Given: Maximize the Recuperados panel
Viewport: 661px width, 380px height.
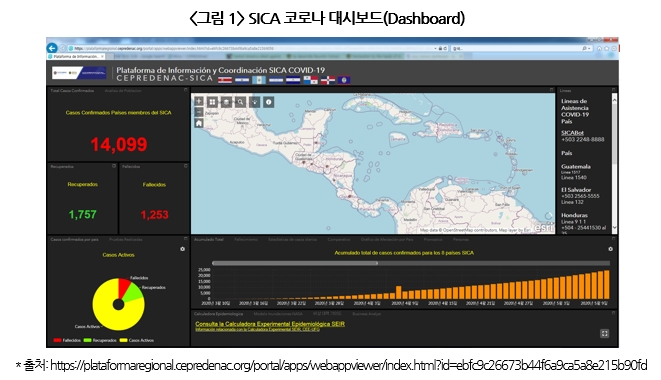Looking at the screenshot, I should (114, 166).
